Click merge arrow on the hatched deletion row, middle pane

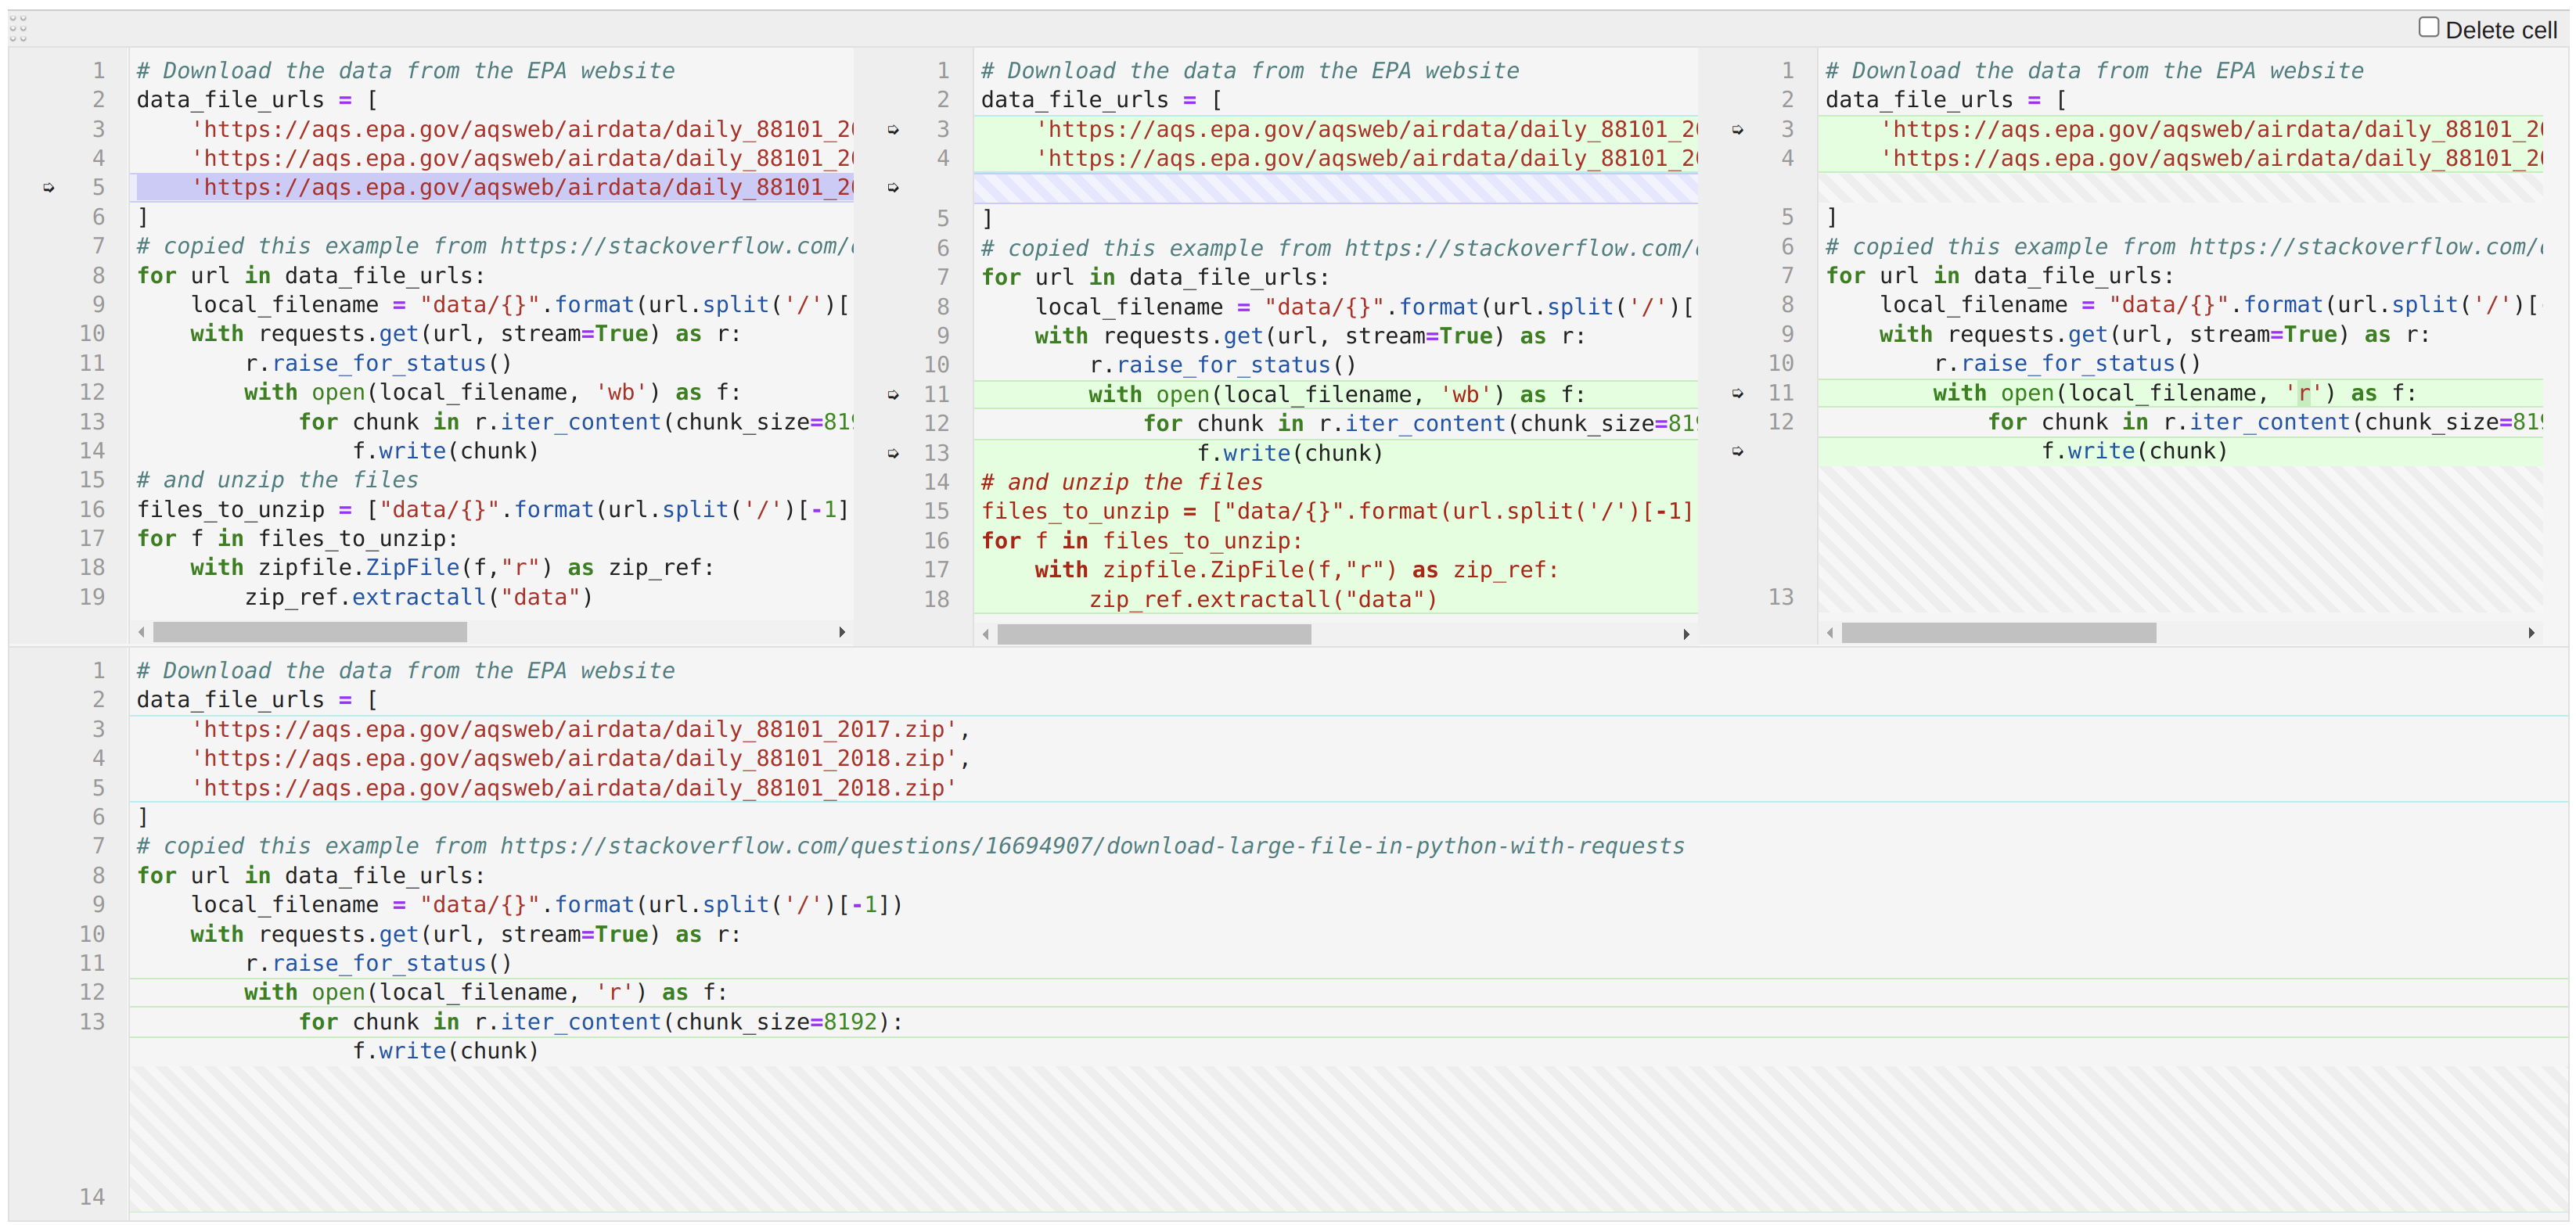coord(891,187)
